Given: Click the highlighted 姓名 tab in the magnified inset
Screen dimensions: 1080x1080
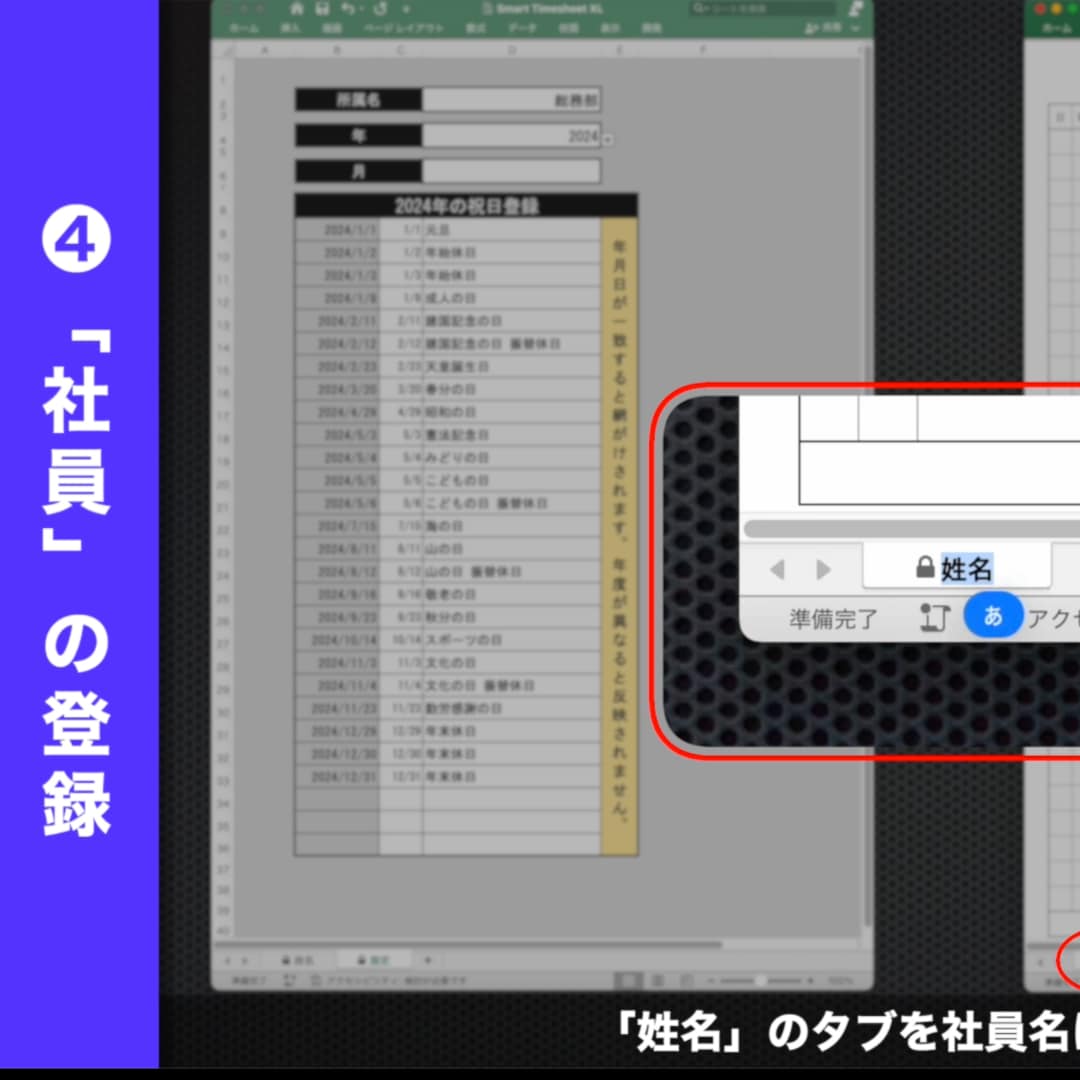Looking at the screenshot, I should [x=957, y=567].
